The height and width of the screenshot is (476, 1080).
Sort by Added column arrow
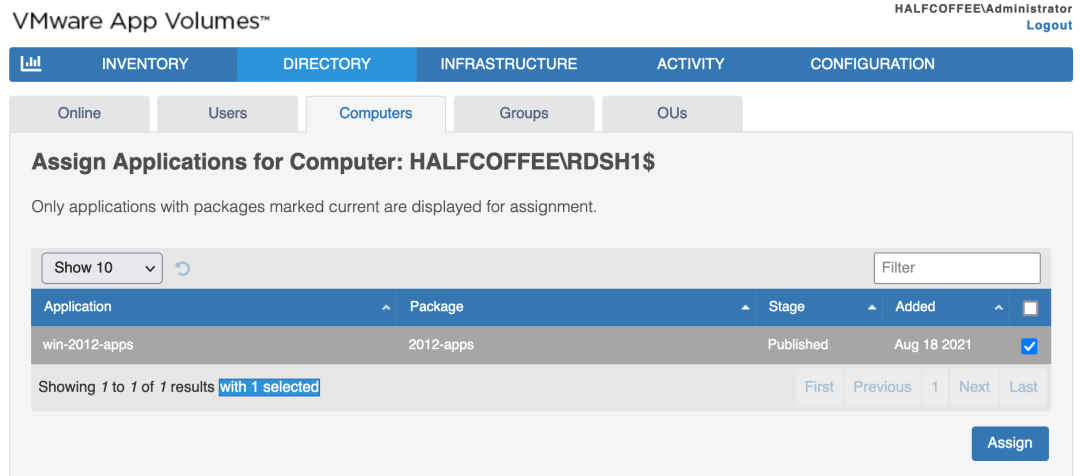(998, 308)
